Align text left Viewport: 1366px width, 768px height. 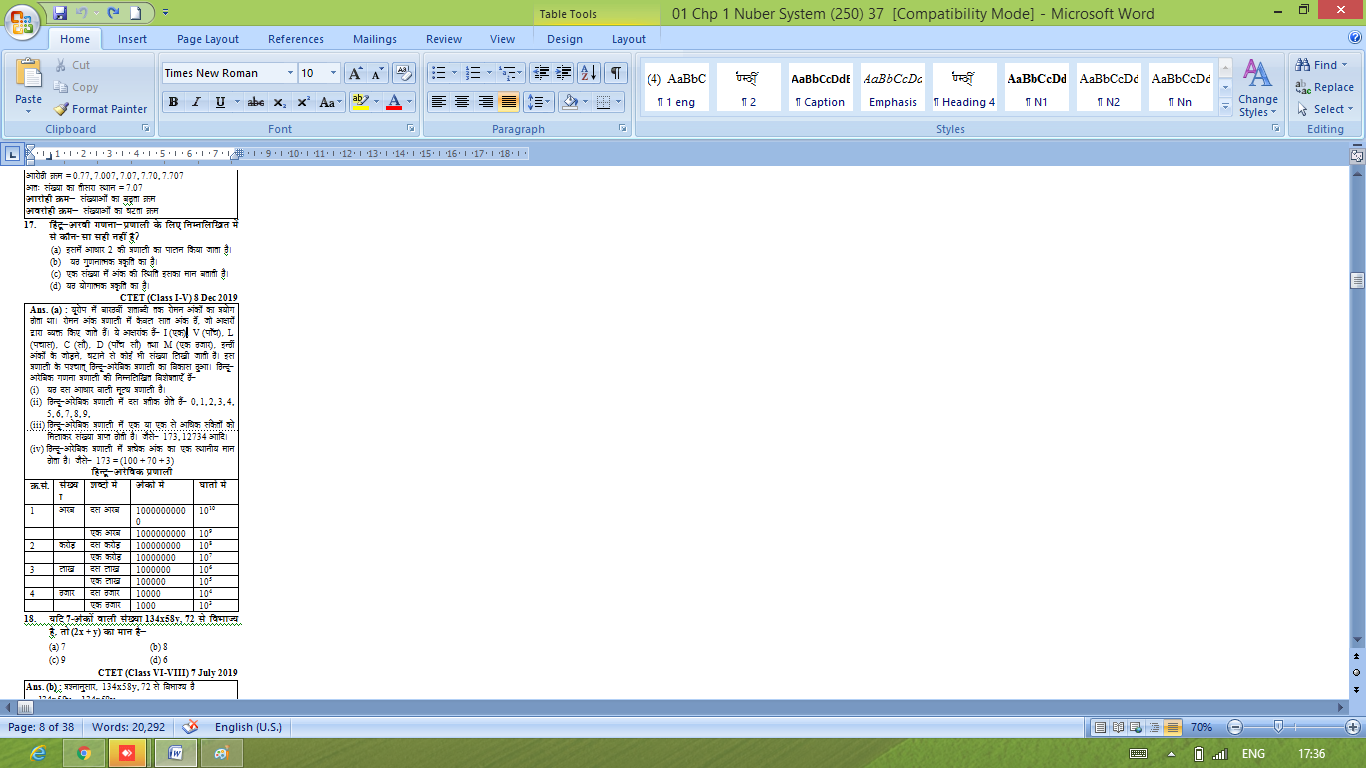point(438,102)
